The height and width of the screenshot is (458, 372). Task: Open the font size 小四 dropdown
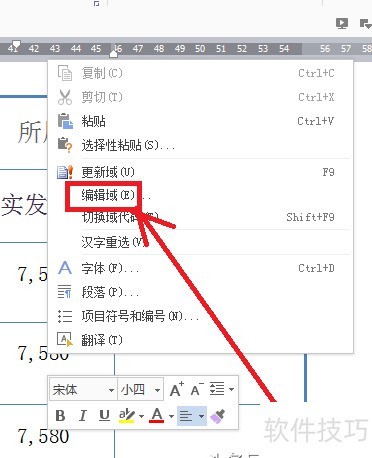[x=157, y=390]
